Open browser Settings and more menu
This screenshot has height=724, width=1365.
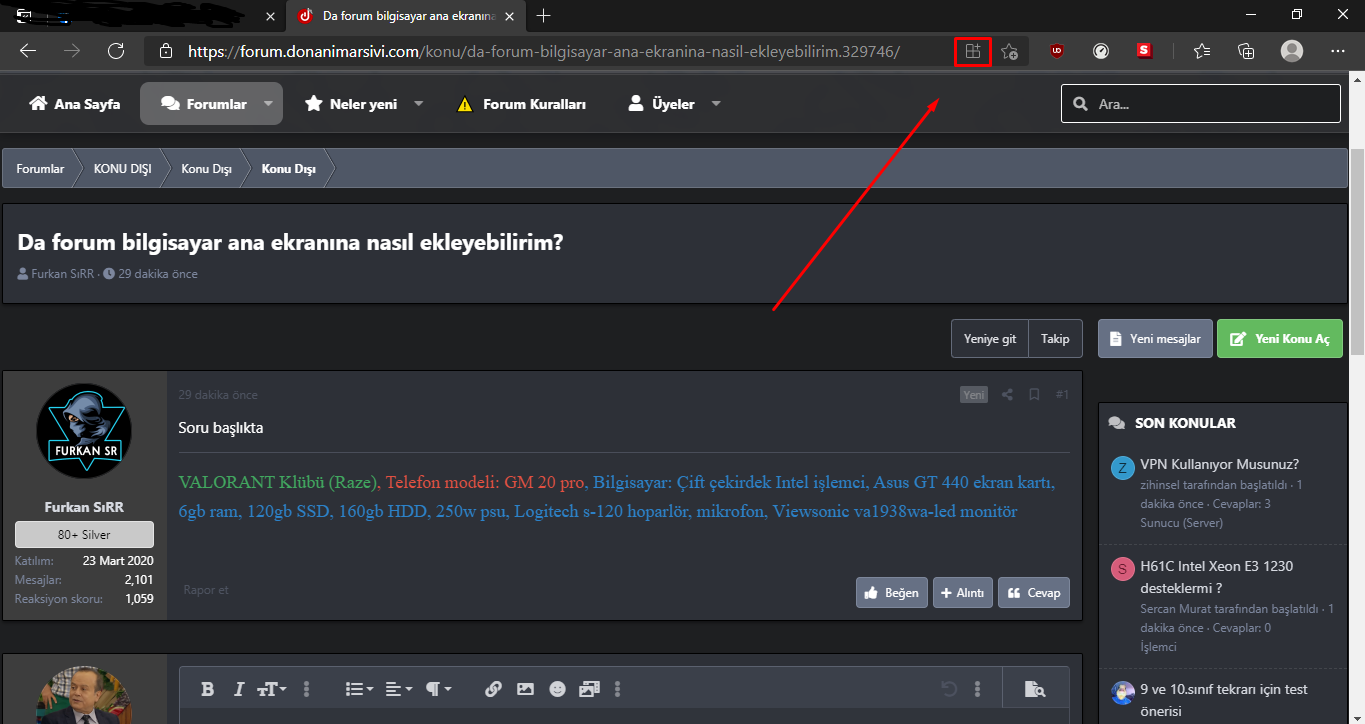[1338, 51]
